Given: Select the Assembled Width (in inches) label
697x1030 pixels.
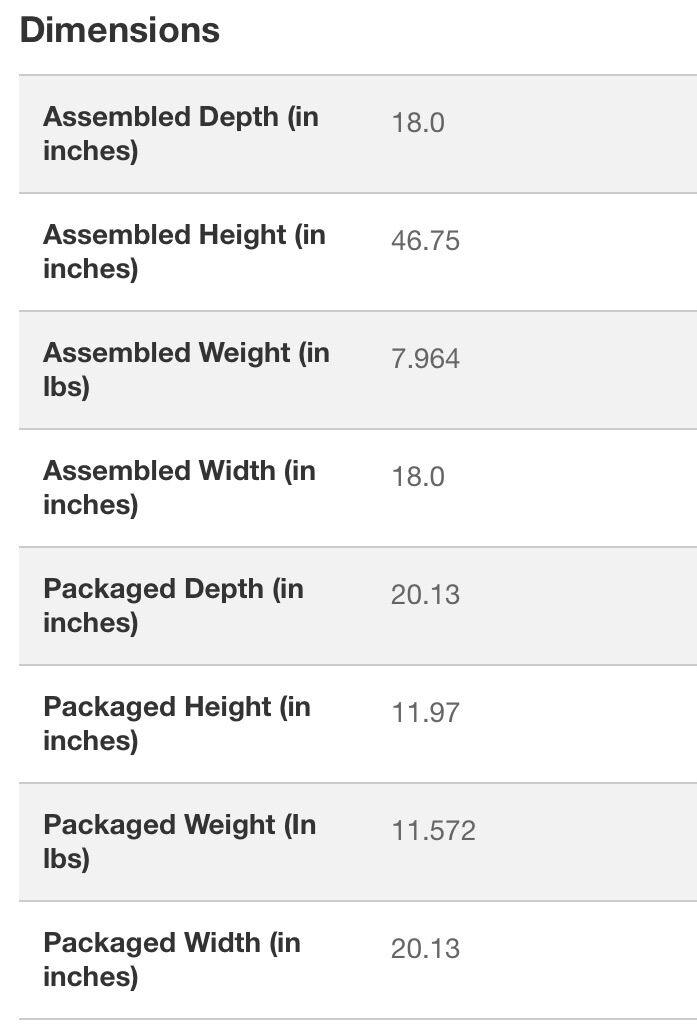Looking at the screenshot, I should tap(179, 488).
